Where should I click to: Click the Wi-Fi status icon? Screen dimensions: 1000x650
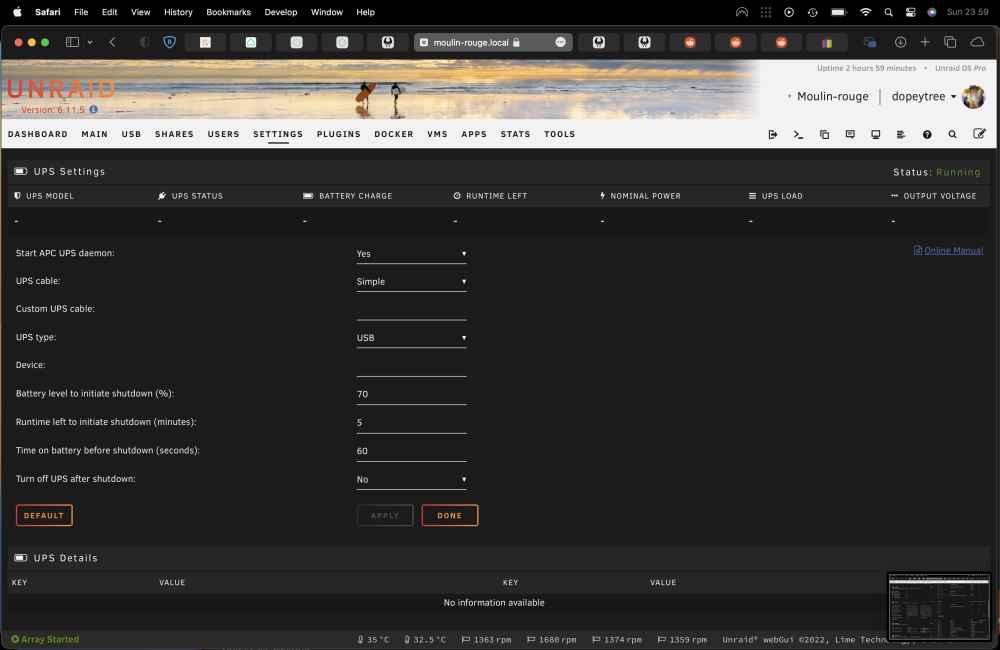pos(865,12)
